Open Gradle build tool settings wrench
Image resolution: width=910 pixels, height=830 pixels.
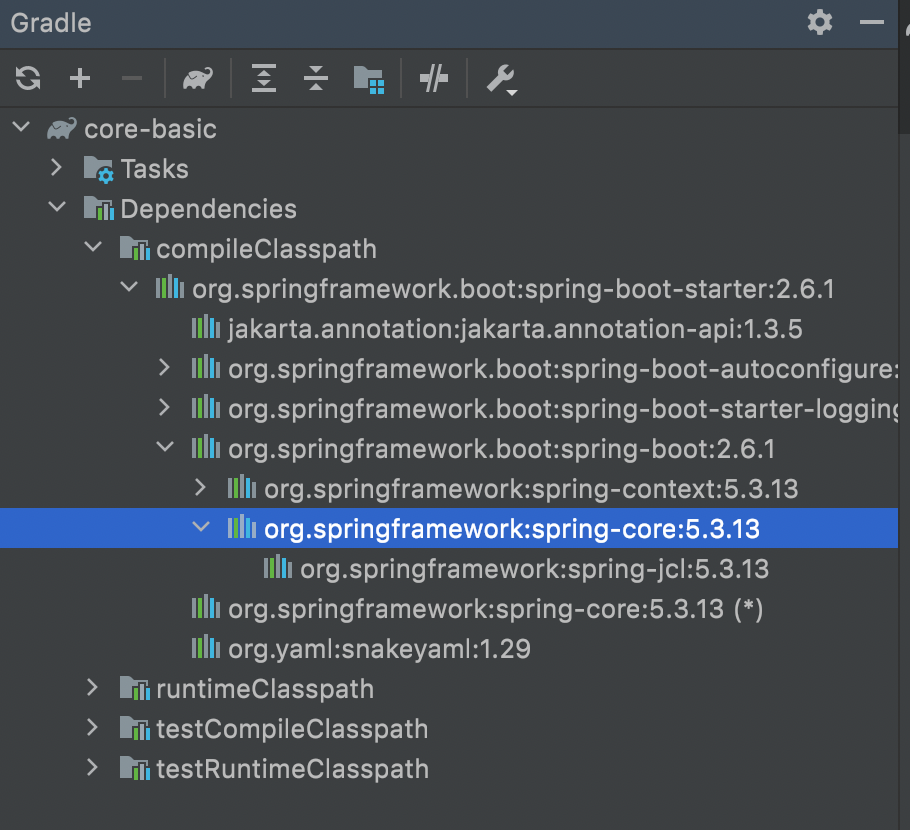502,80
